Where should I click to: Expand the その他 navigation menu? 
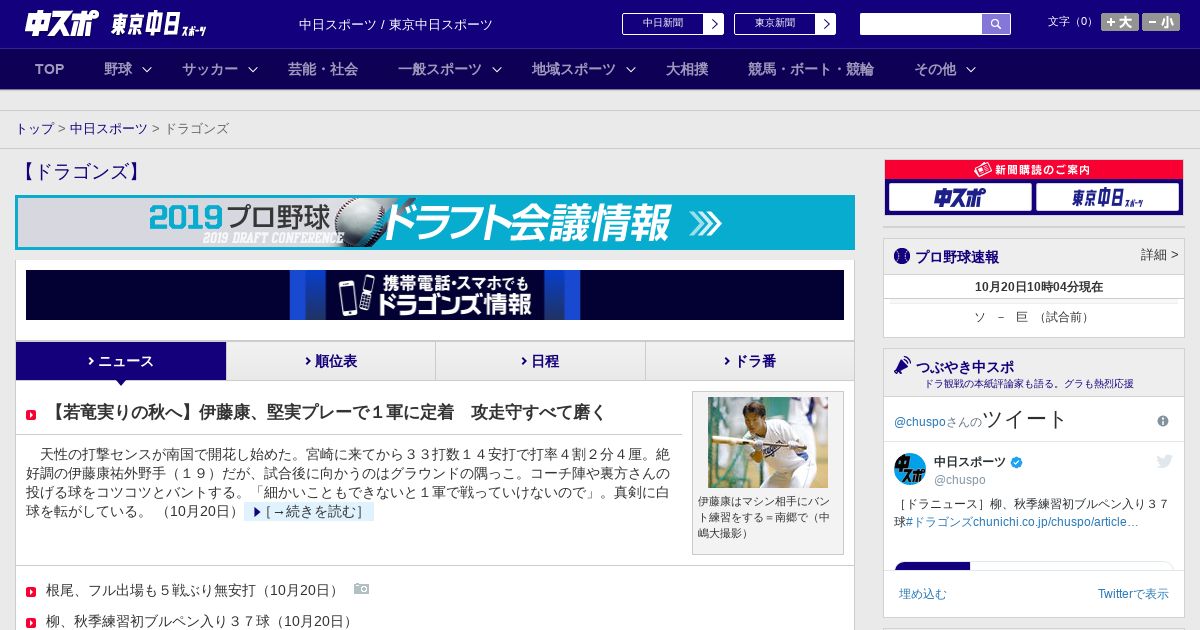945,69
